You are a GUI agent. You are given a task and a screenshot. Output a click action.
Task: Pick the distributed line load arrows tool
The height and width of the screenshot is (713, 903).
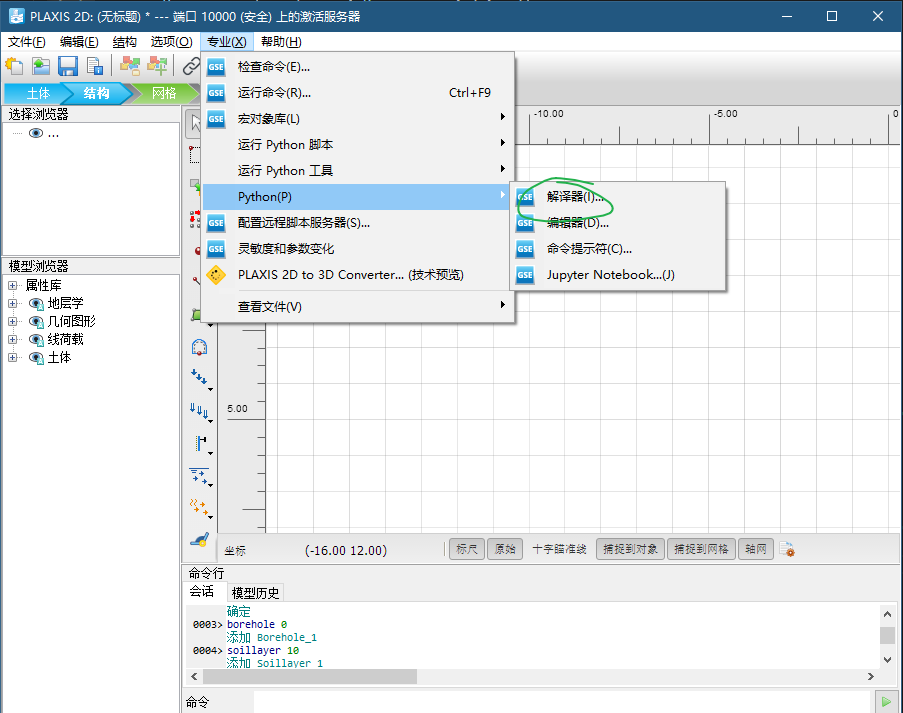tap(199, 411)
